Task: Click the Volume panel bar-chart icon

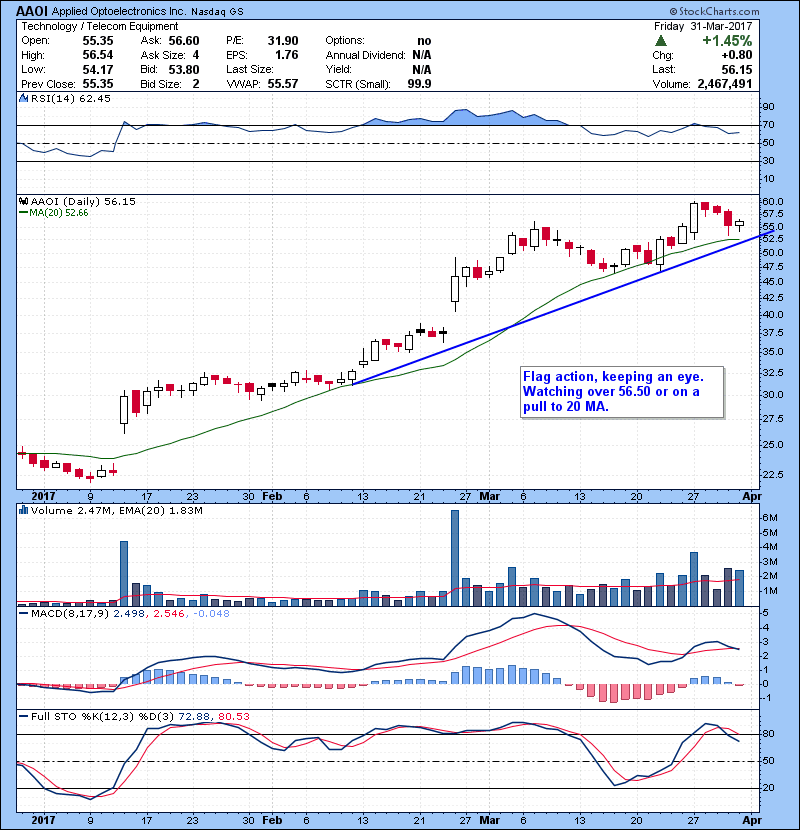Action: (23, 510)
